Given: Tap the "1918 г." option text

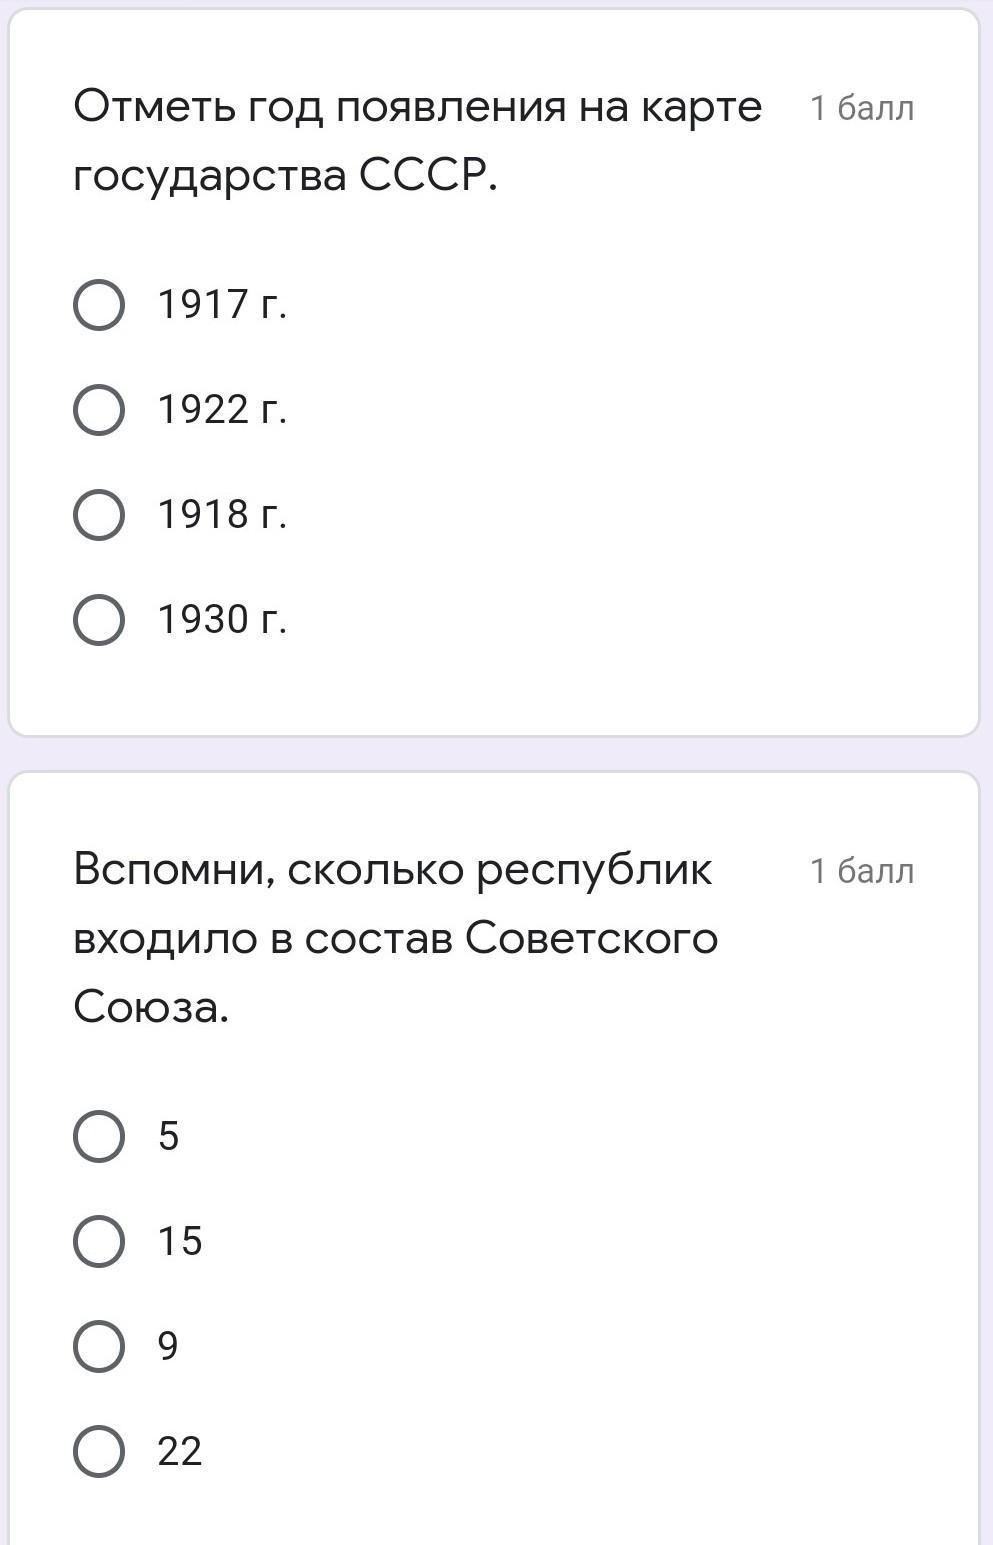Looking at the screenshot, I should point(222,515).
